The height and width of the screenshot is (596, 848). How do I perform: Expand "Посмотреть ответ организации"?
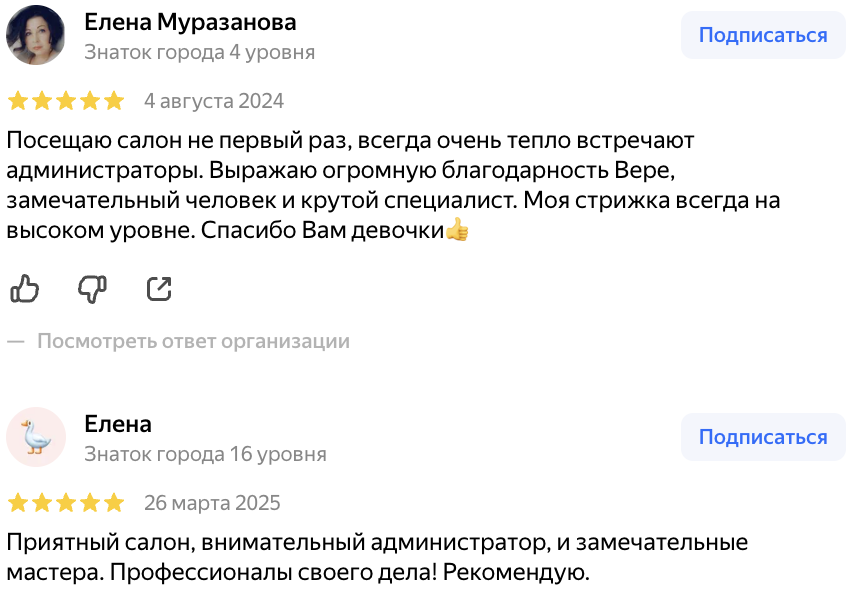pyautogui.click(x=193, y=341)
